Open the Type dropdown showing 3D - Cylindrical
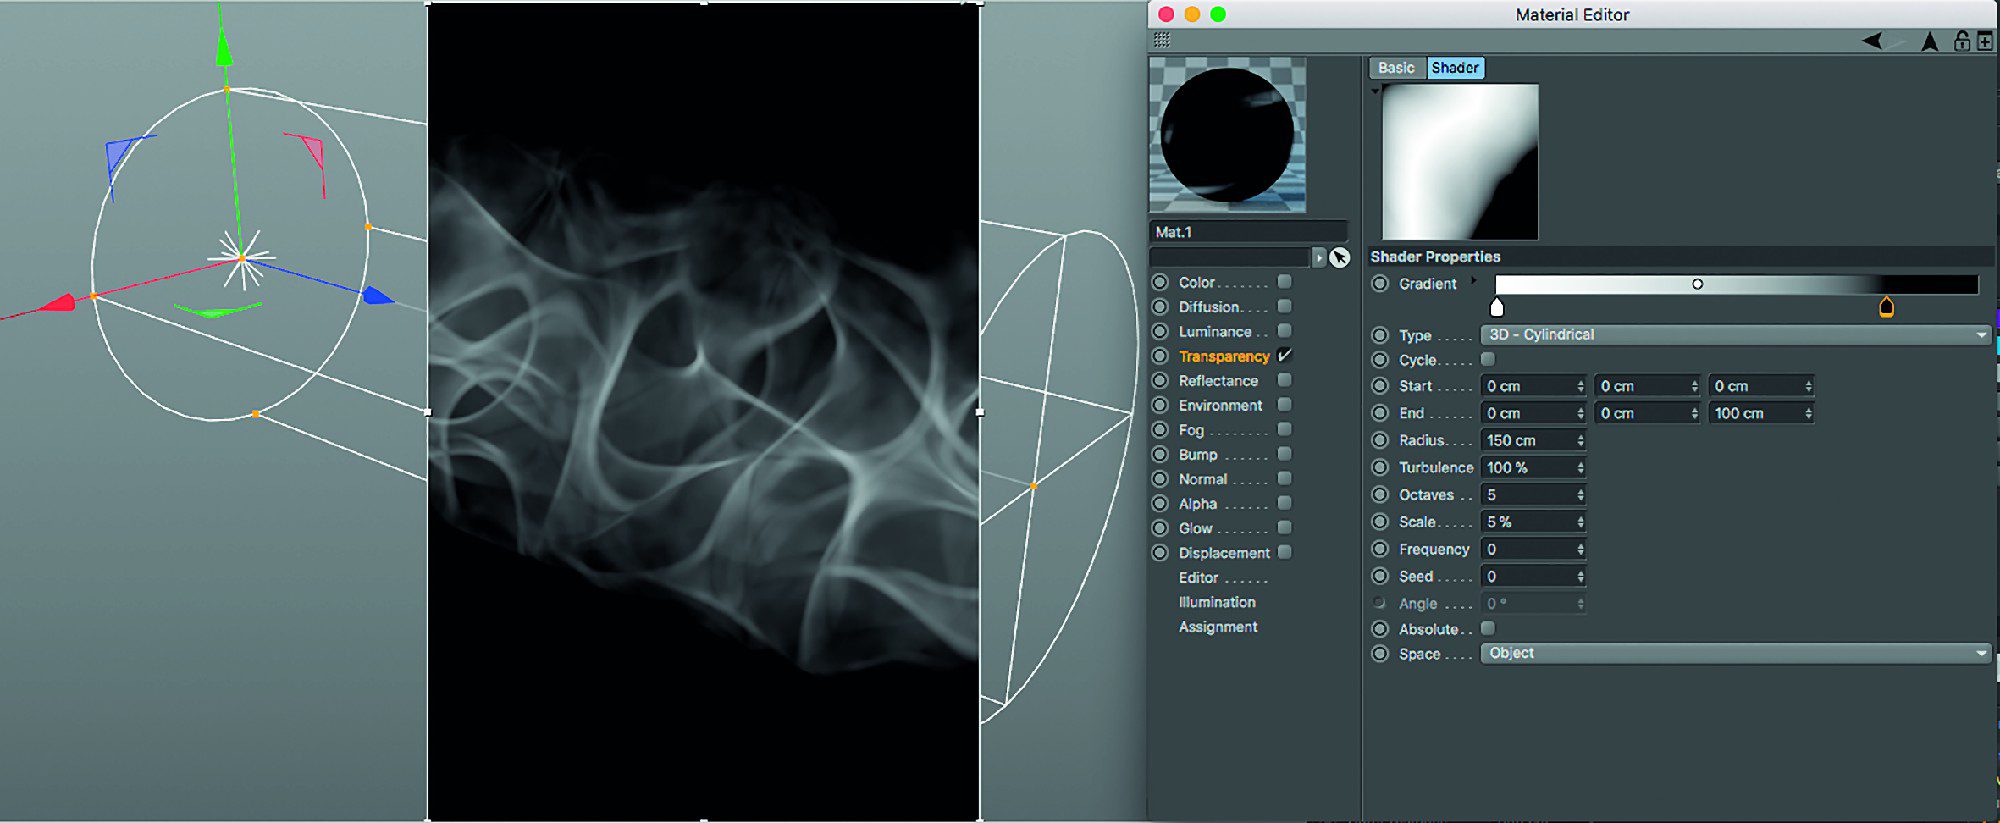This screenshot has width=2000, height=823. point(1734,335)
